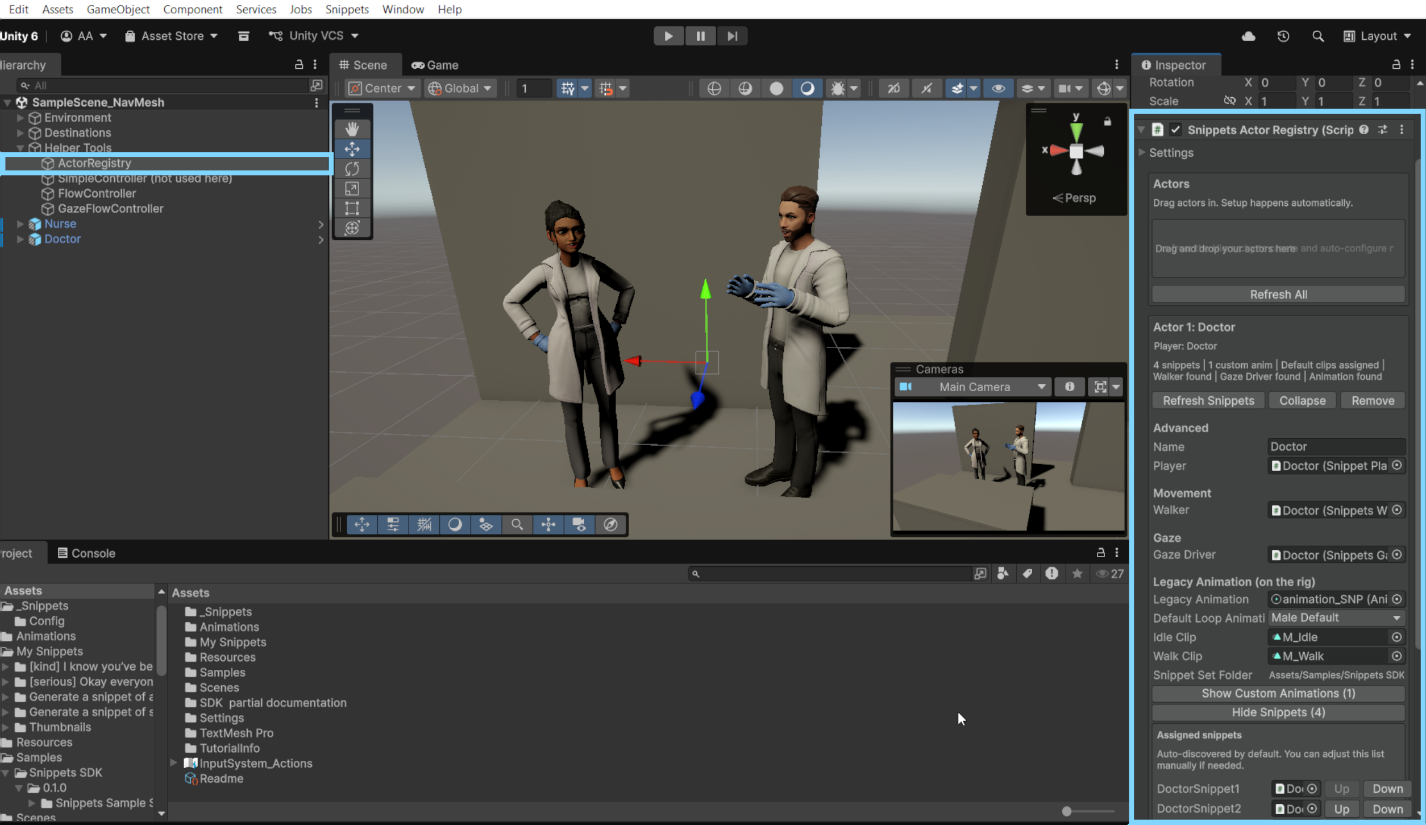Open the Layout dropdown
Viewport: 1426px width, 825px height.
point(1377,36)
